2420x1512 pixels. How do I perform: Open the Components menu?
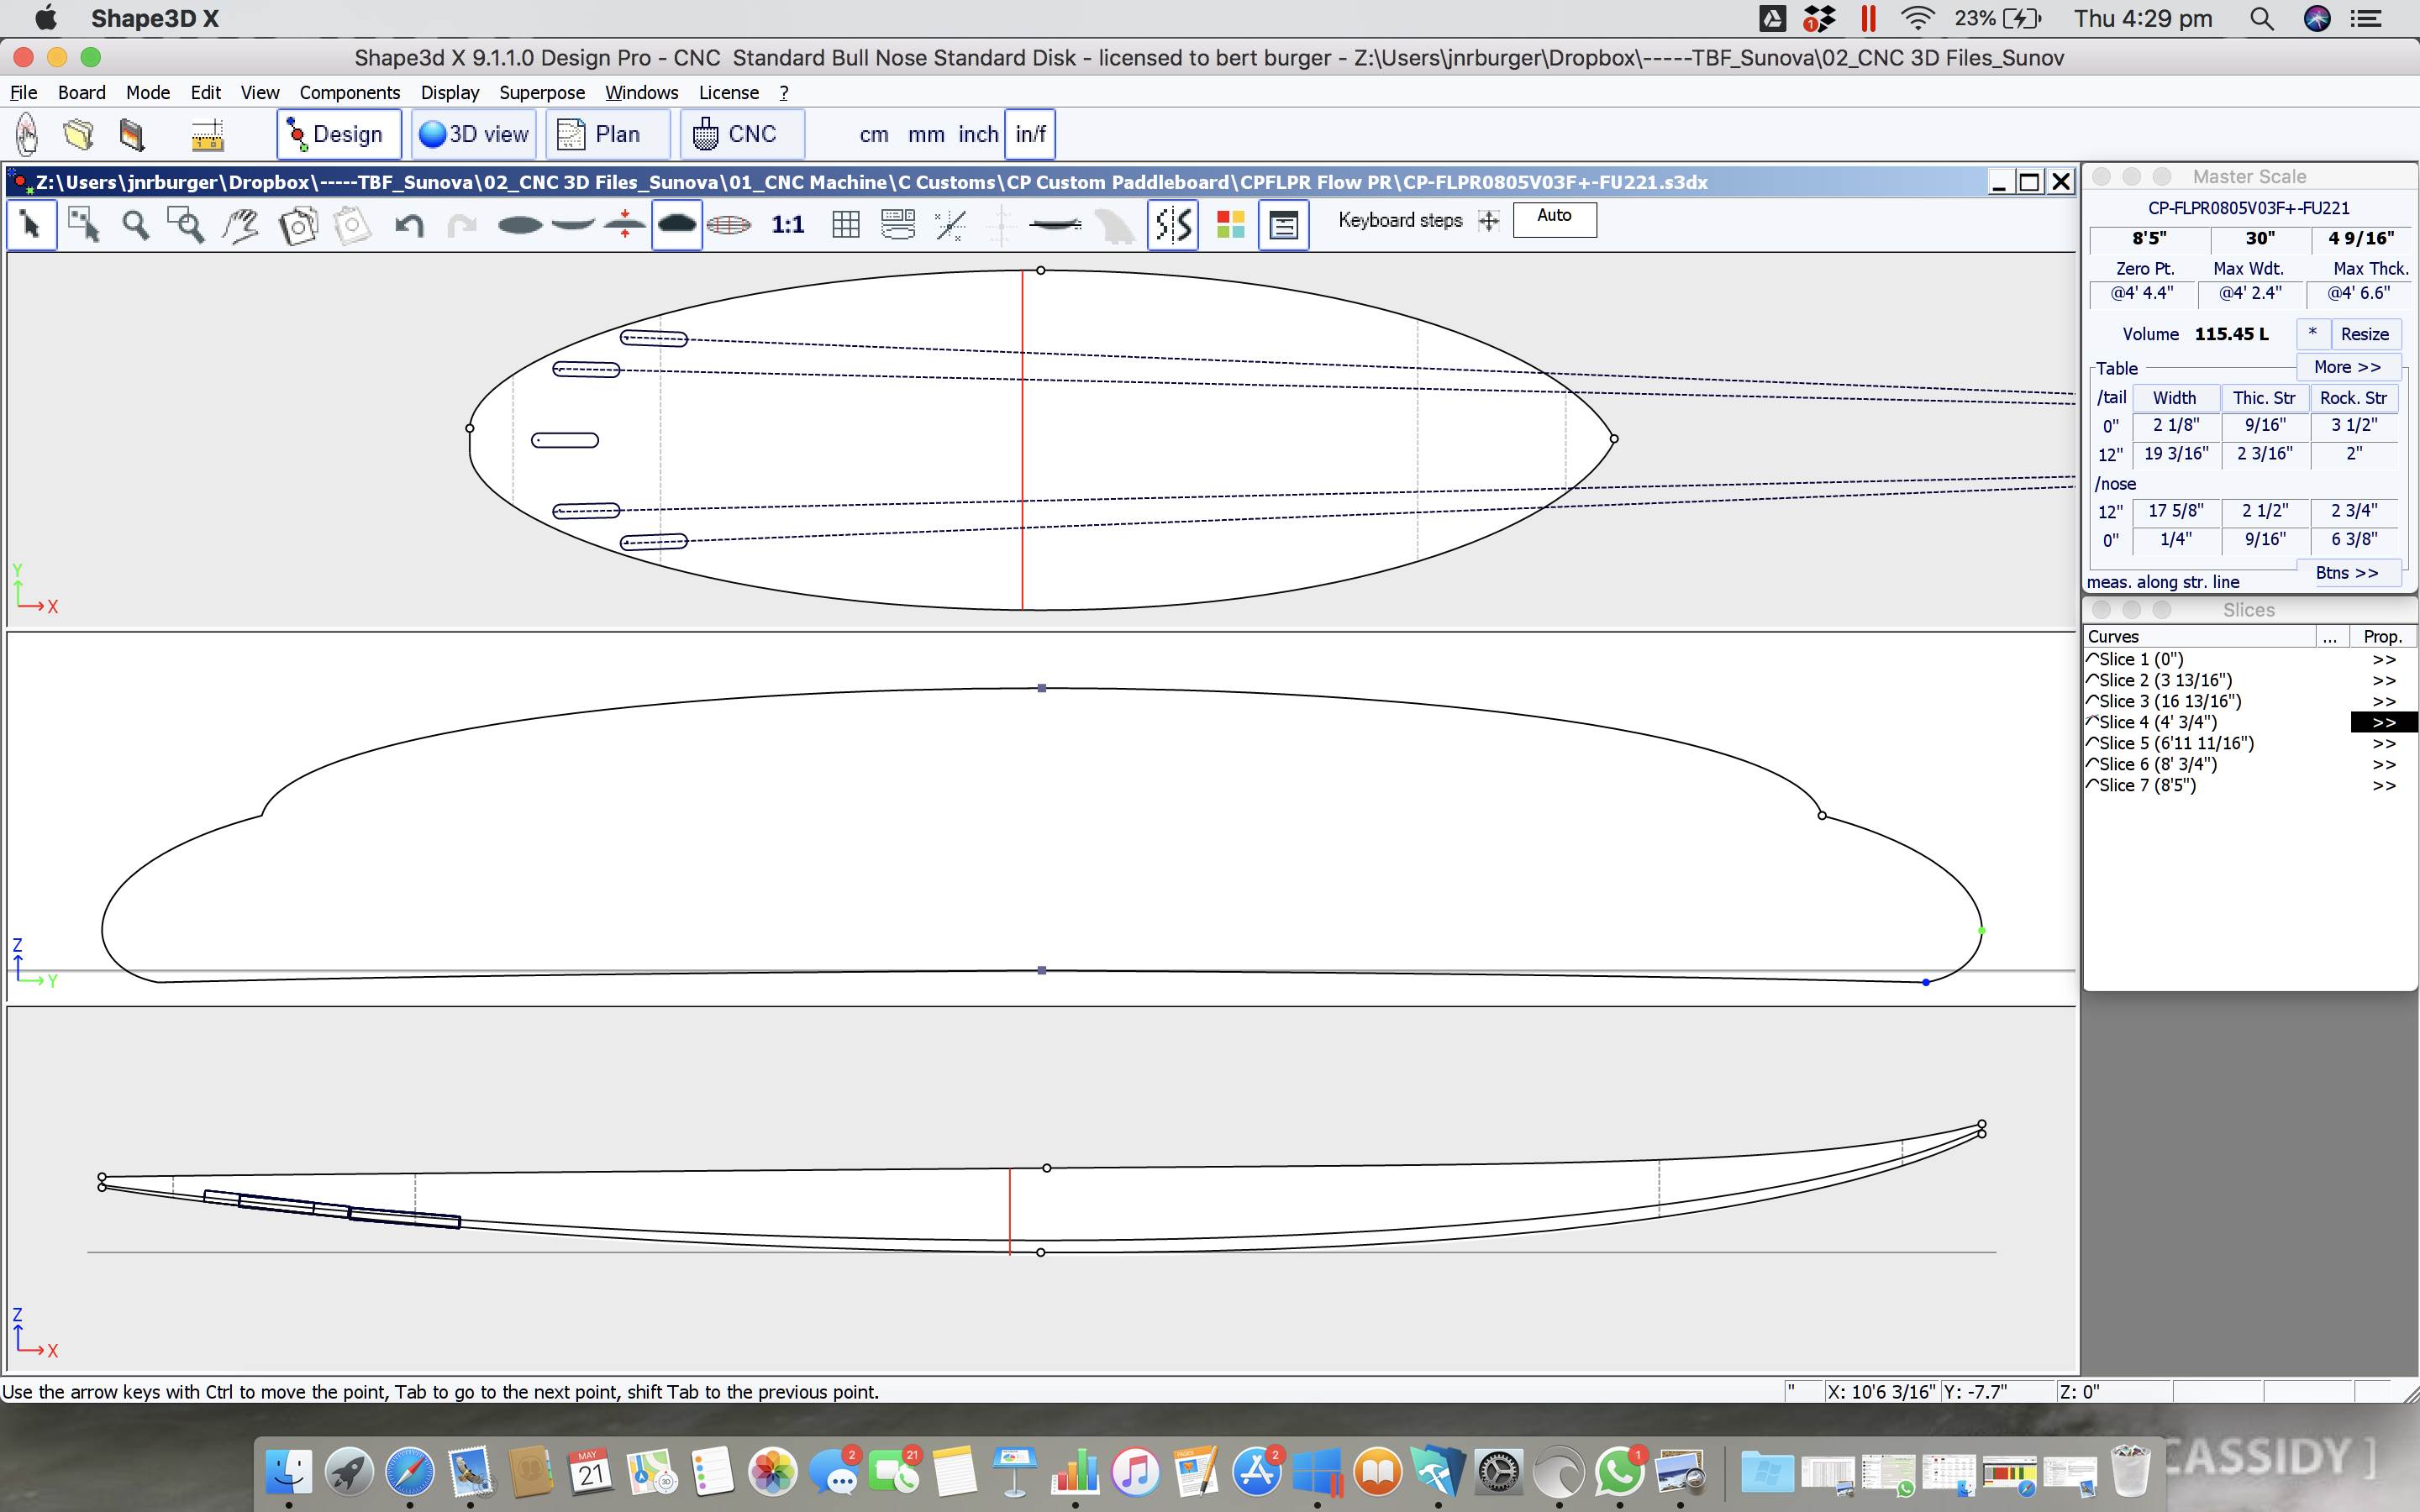tap(349, 92)
